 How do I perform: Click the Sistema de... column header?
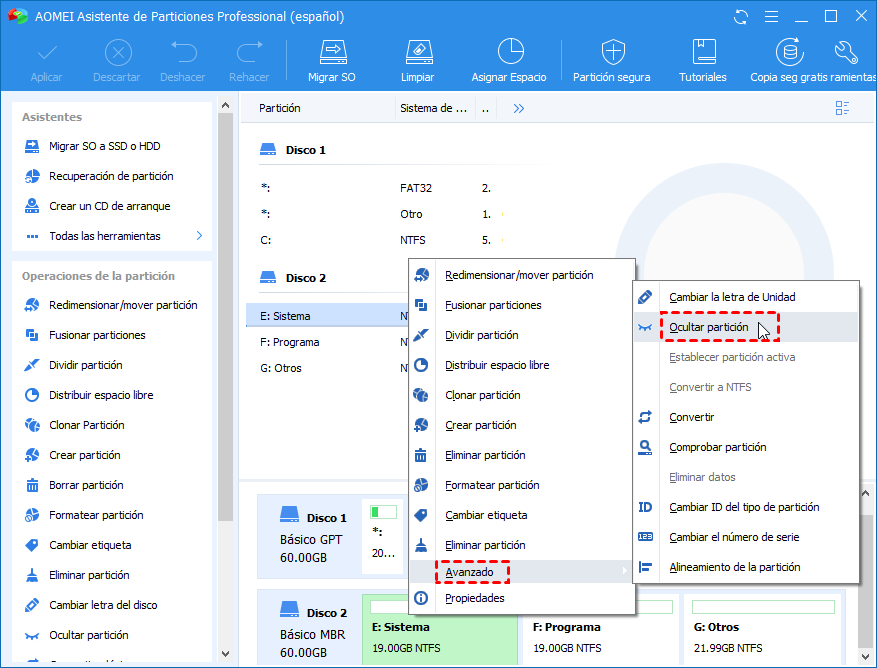434,109
